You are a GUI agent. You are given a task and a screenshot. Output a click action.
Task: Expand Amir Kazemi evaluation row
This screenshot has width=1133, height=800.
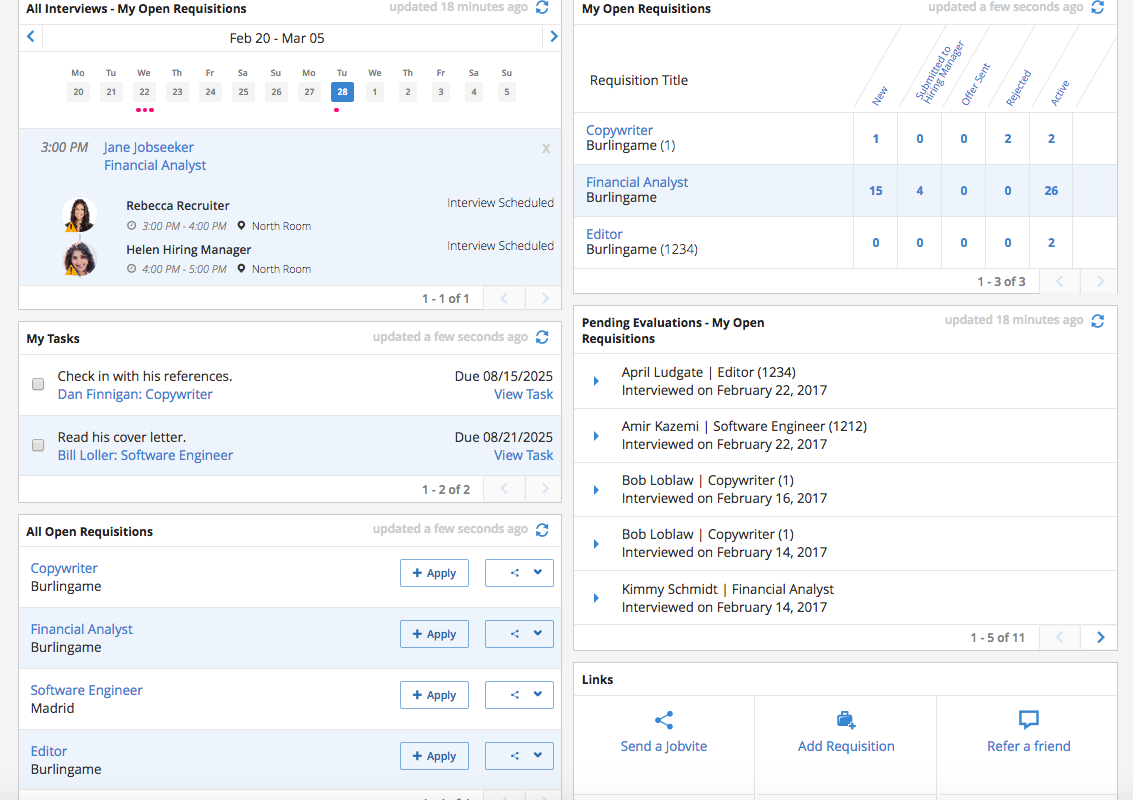pos(596,436)
